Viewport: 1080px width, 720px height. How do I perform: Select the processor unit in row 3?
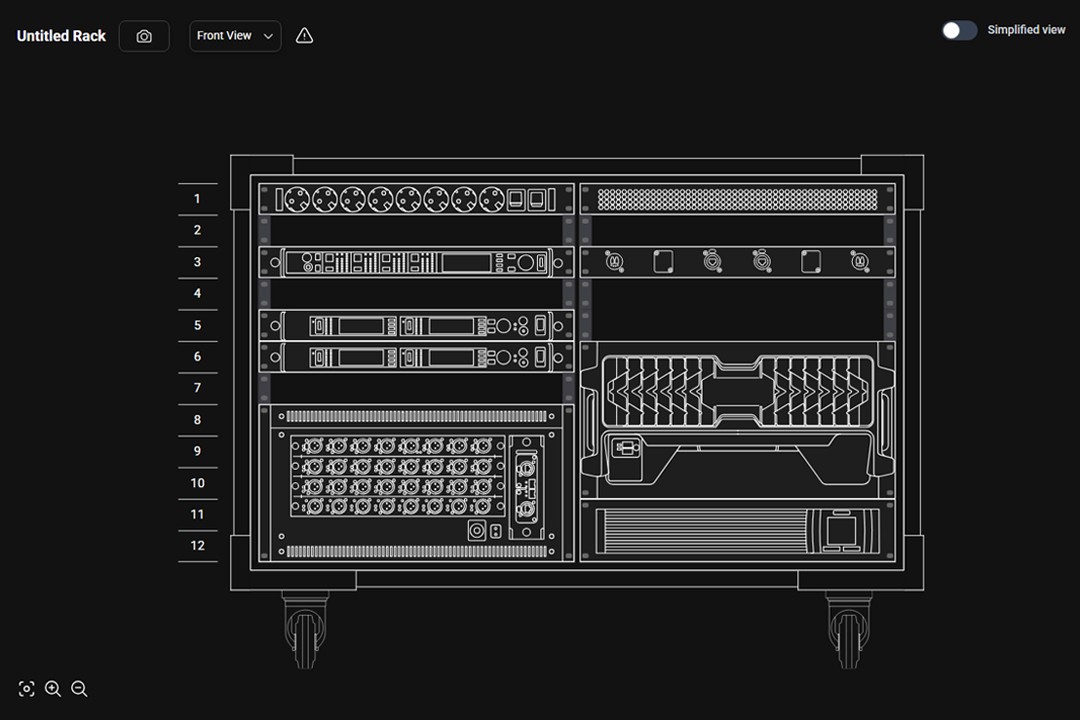(x=416, y=263)
